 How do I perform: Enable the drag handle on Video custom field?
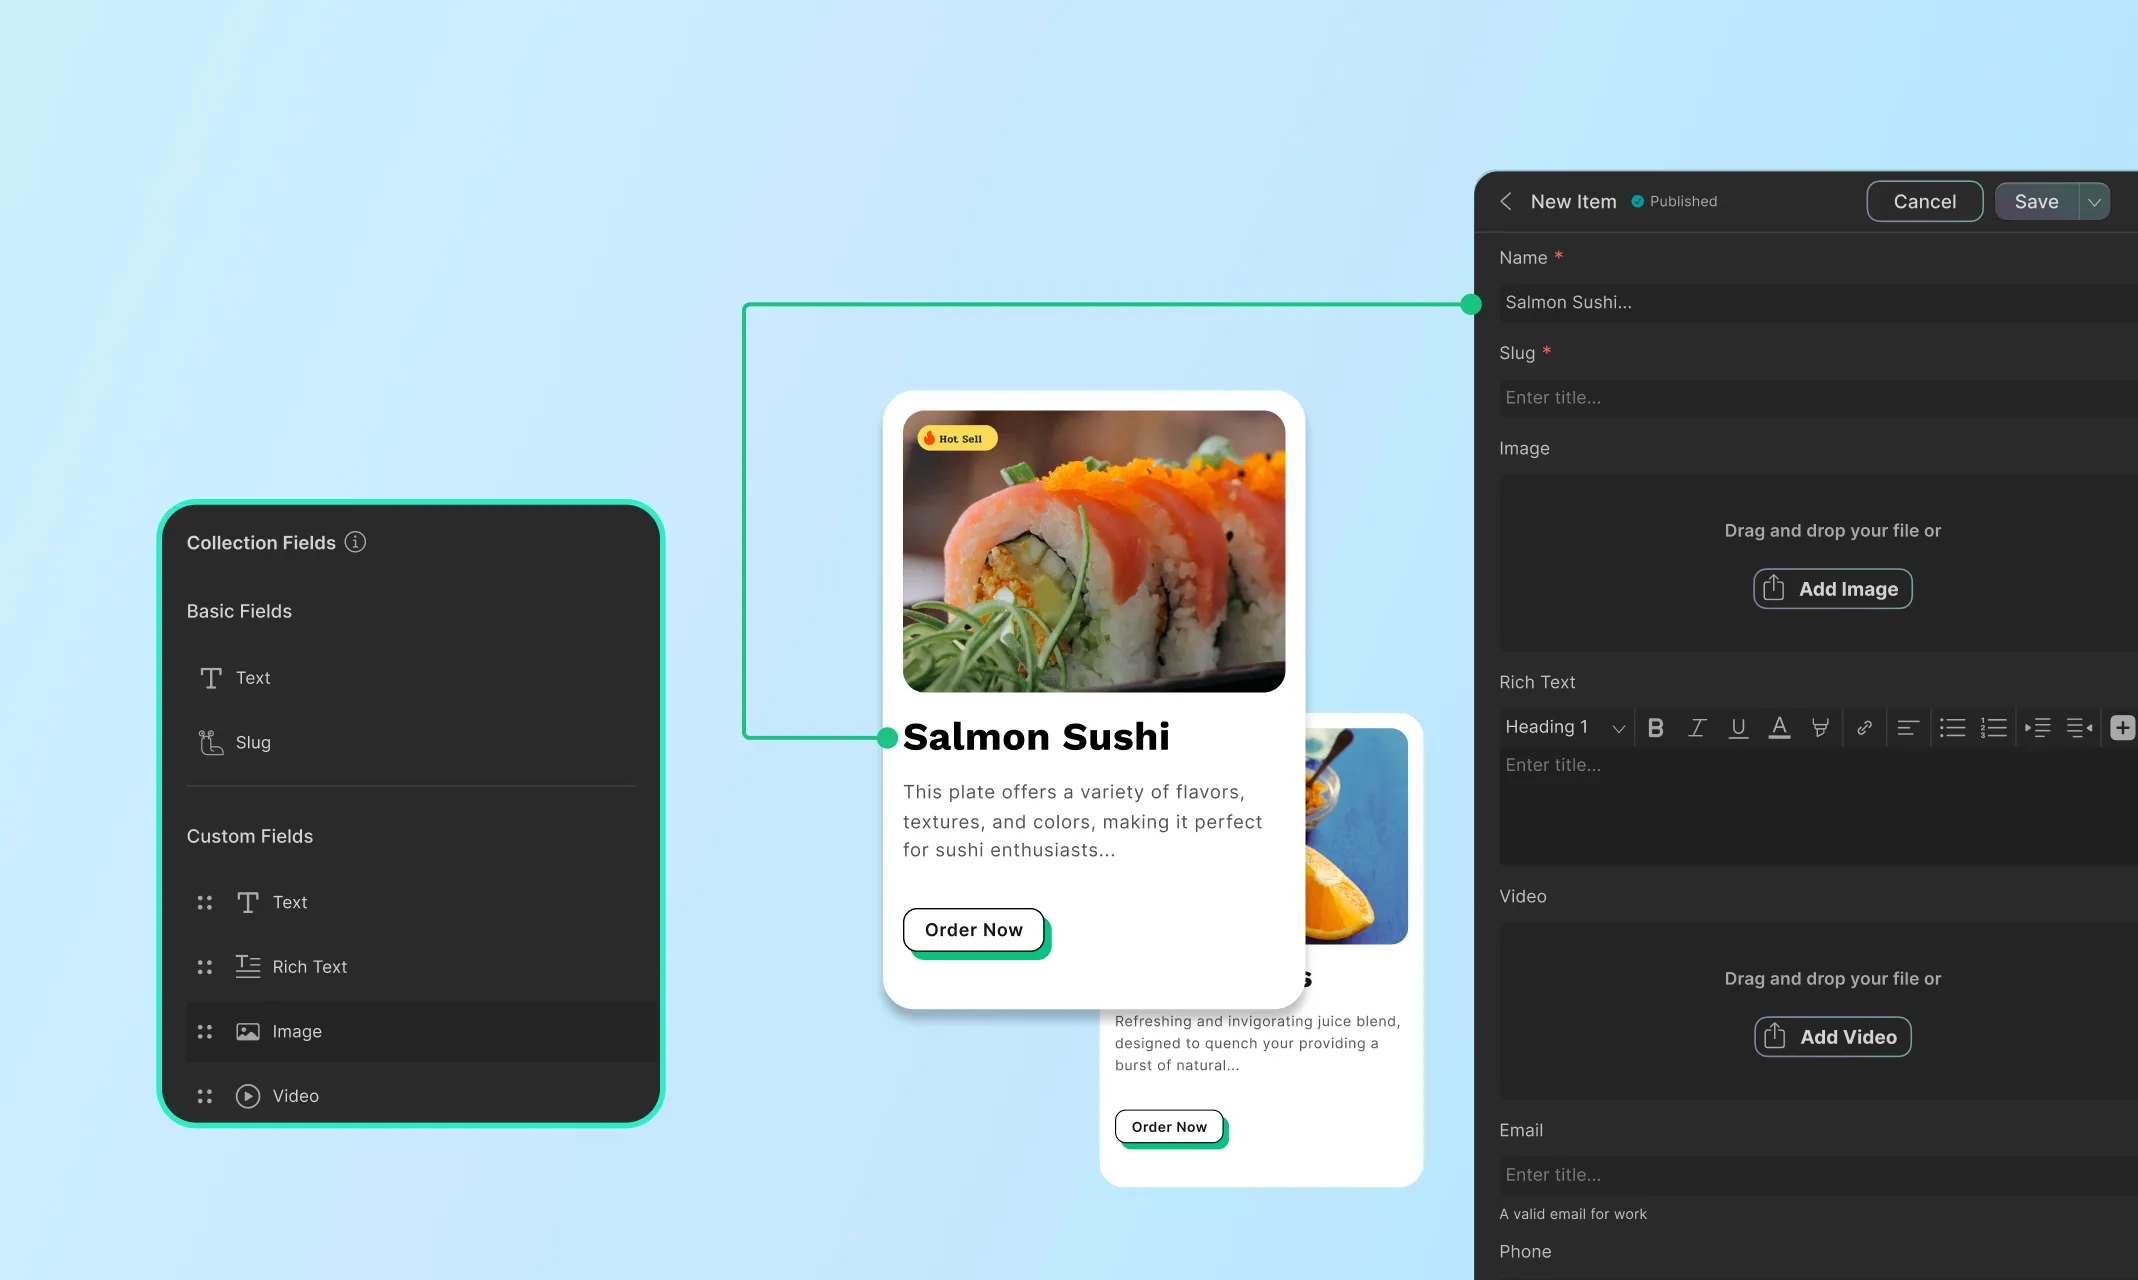coord(204,1094)
